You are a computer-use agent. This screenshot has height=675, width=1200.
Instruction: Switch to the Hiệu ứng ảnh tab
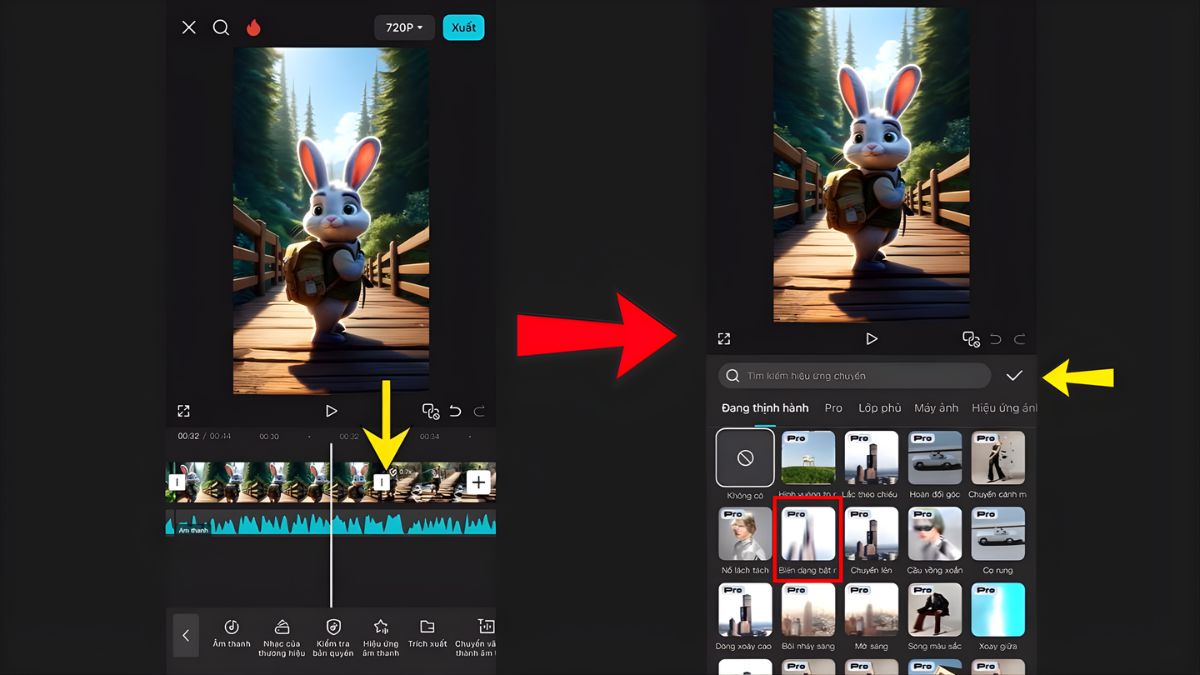coord(1004,408)
